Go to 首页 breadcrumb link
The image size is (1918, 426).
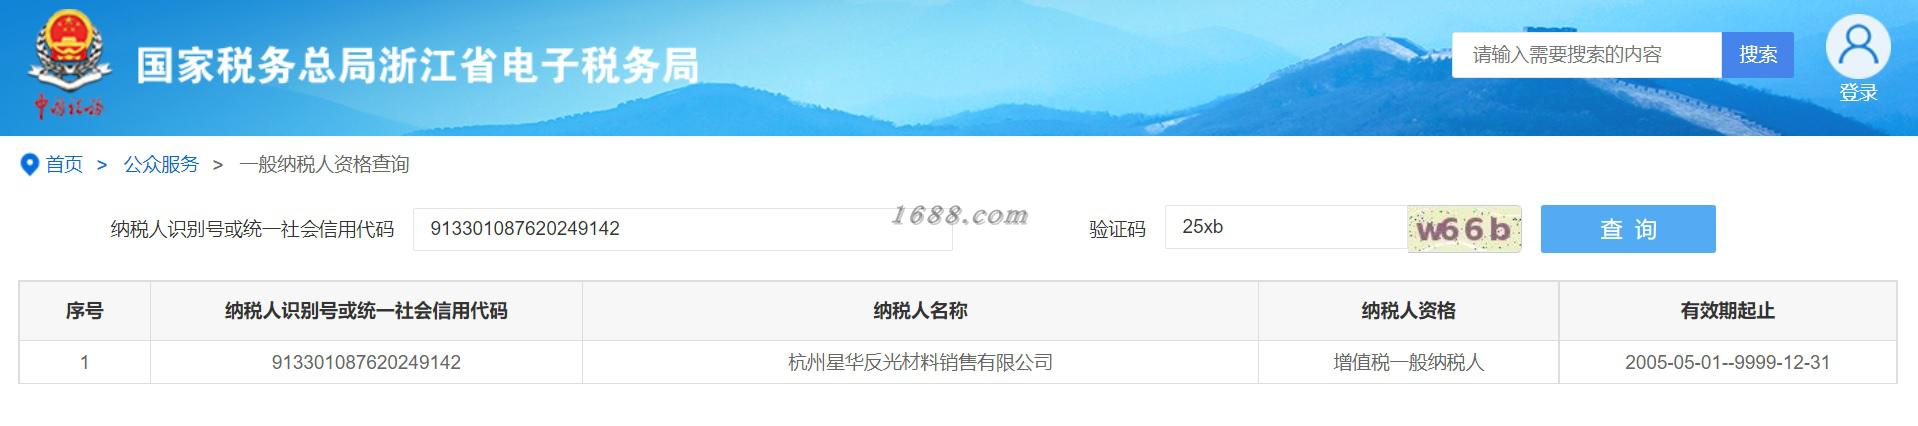[64, 164]
